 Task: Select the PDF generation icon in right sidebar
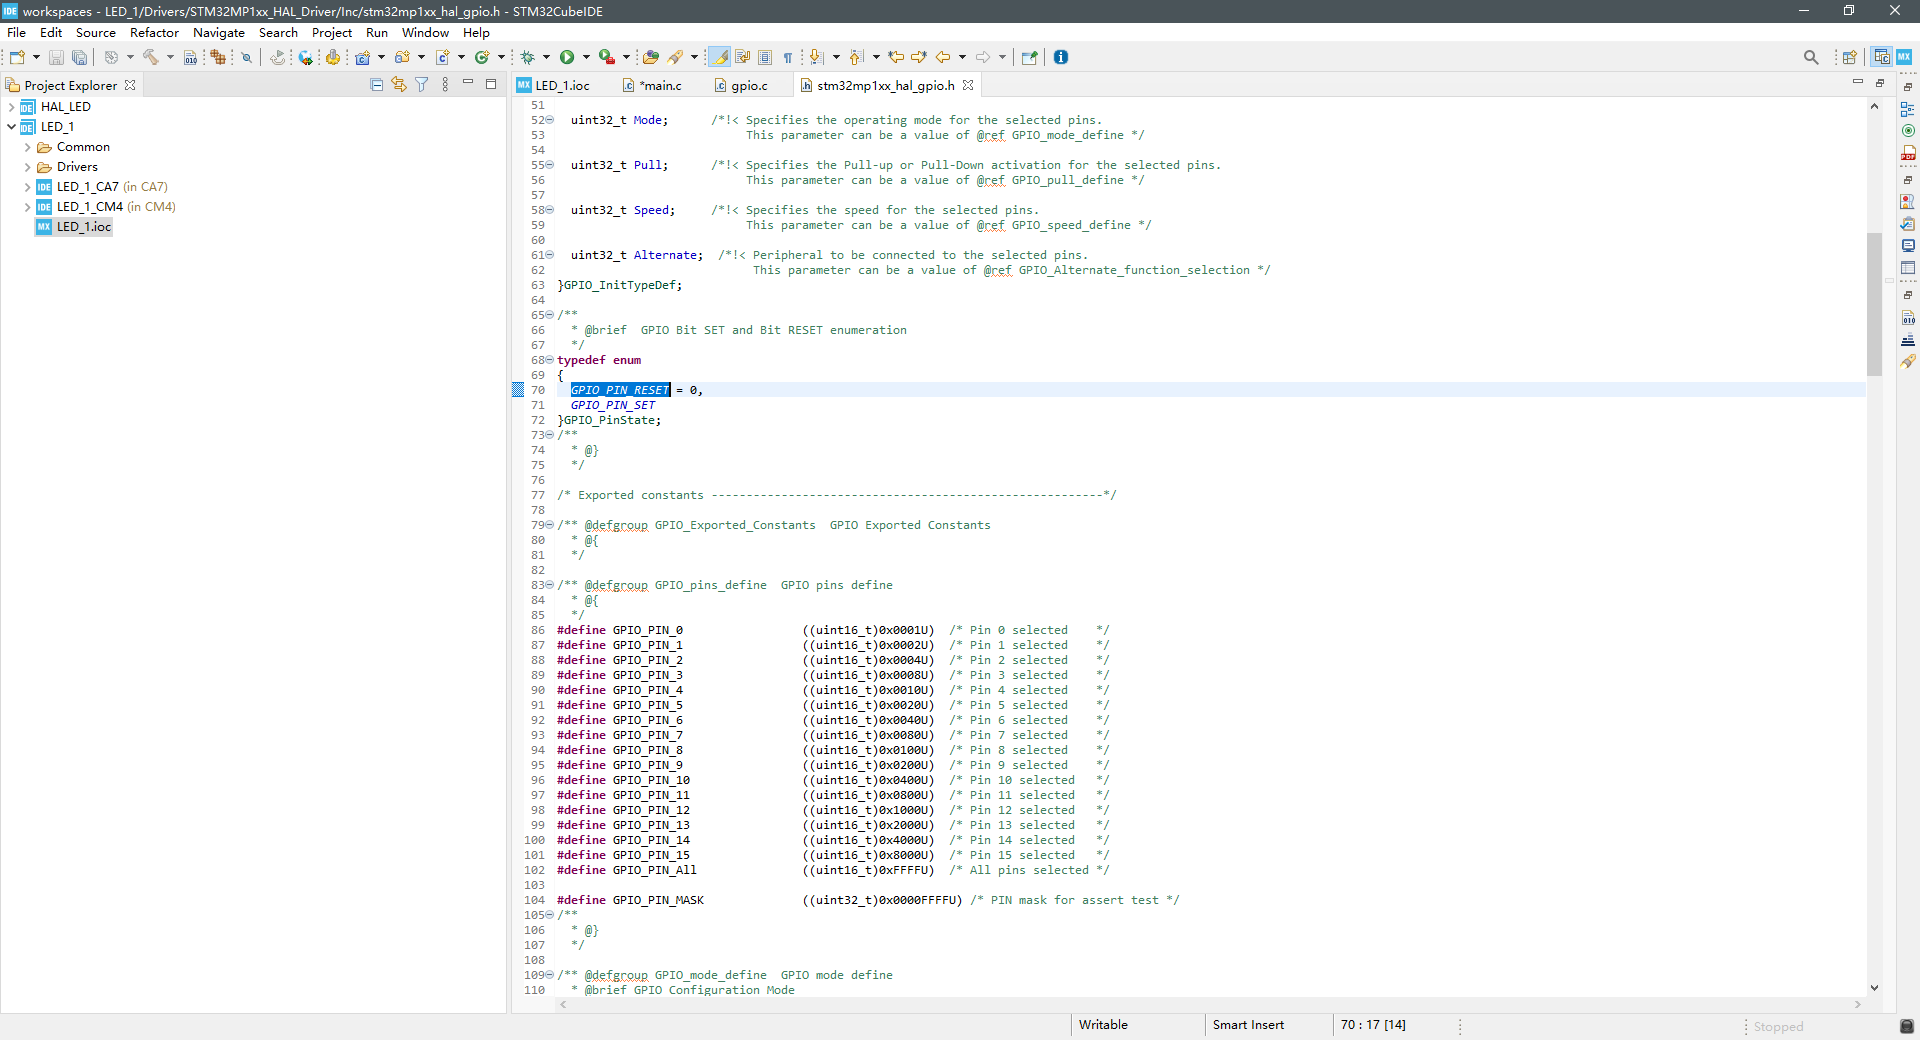click(x=1909, y=152)
